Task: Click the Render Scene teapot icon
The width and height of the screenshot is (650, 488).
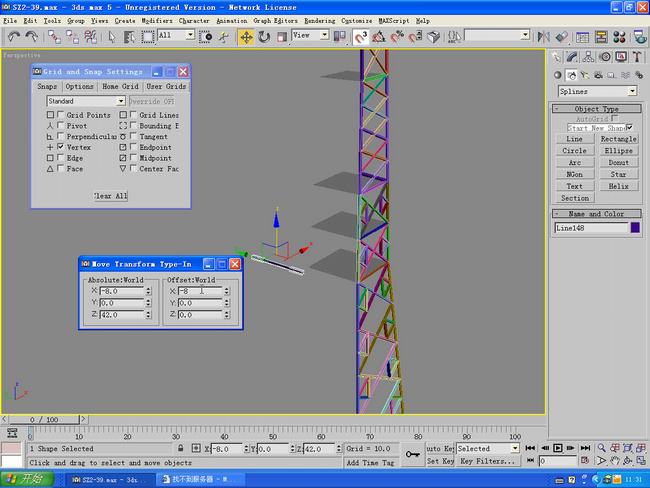Action: 640,37
